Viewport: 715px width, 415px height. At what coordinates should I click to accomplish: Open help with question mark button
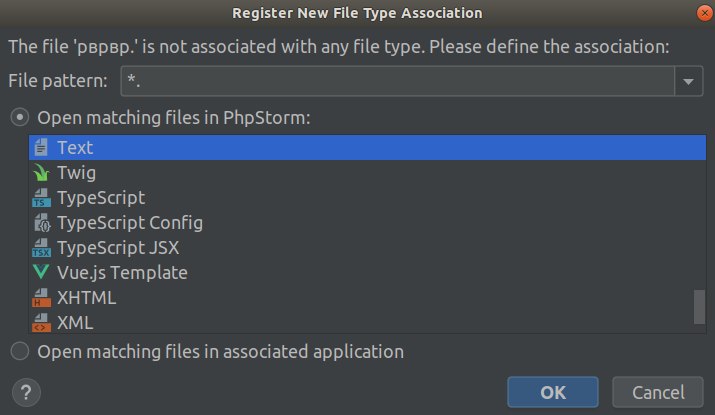point(26,392)
